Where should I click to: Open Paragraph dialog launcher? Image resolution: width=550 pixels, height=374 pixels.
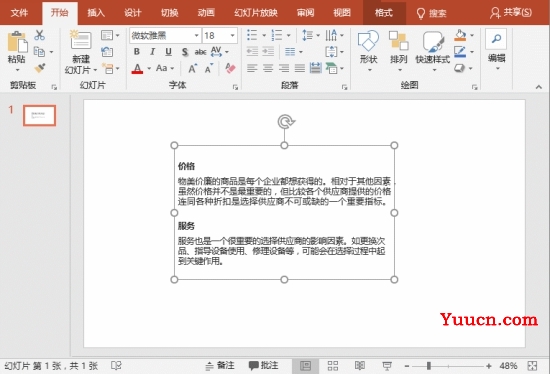[x=345, y=87]
